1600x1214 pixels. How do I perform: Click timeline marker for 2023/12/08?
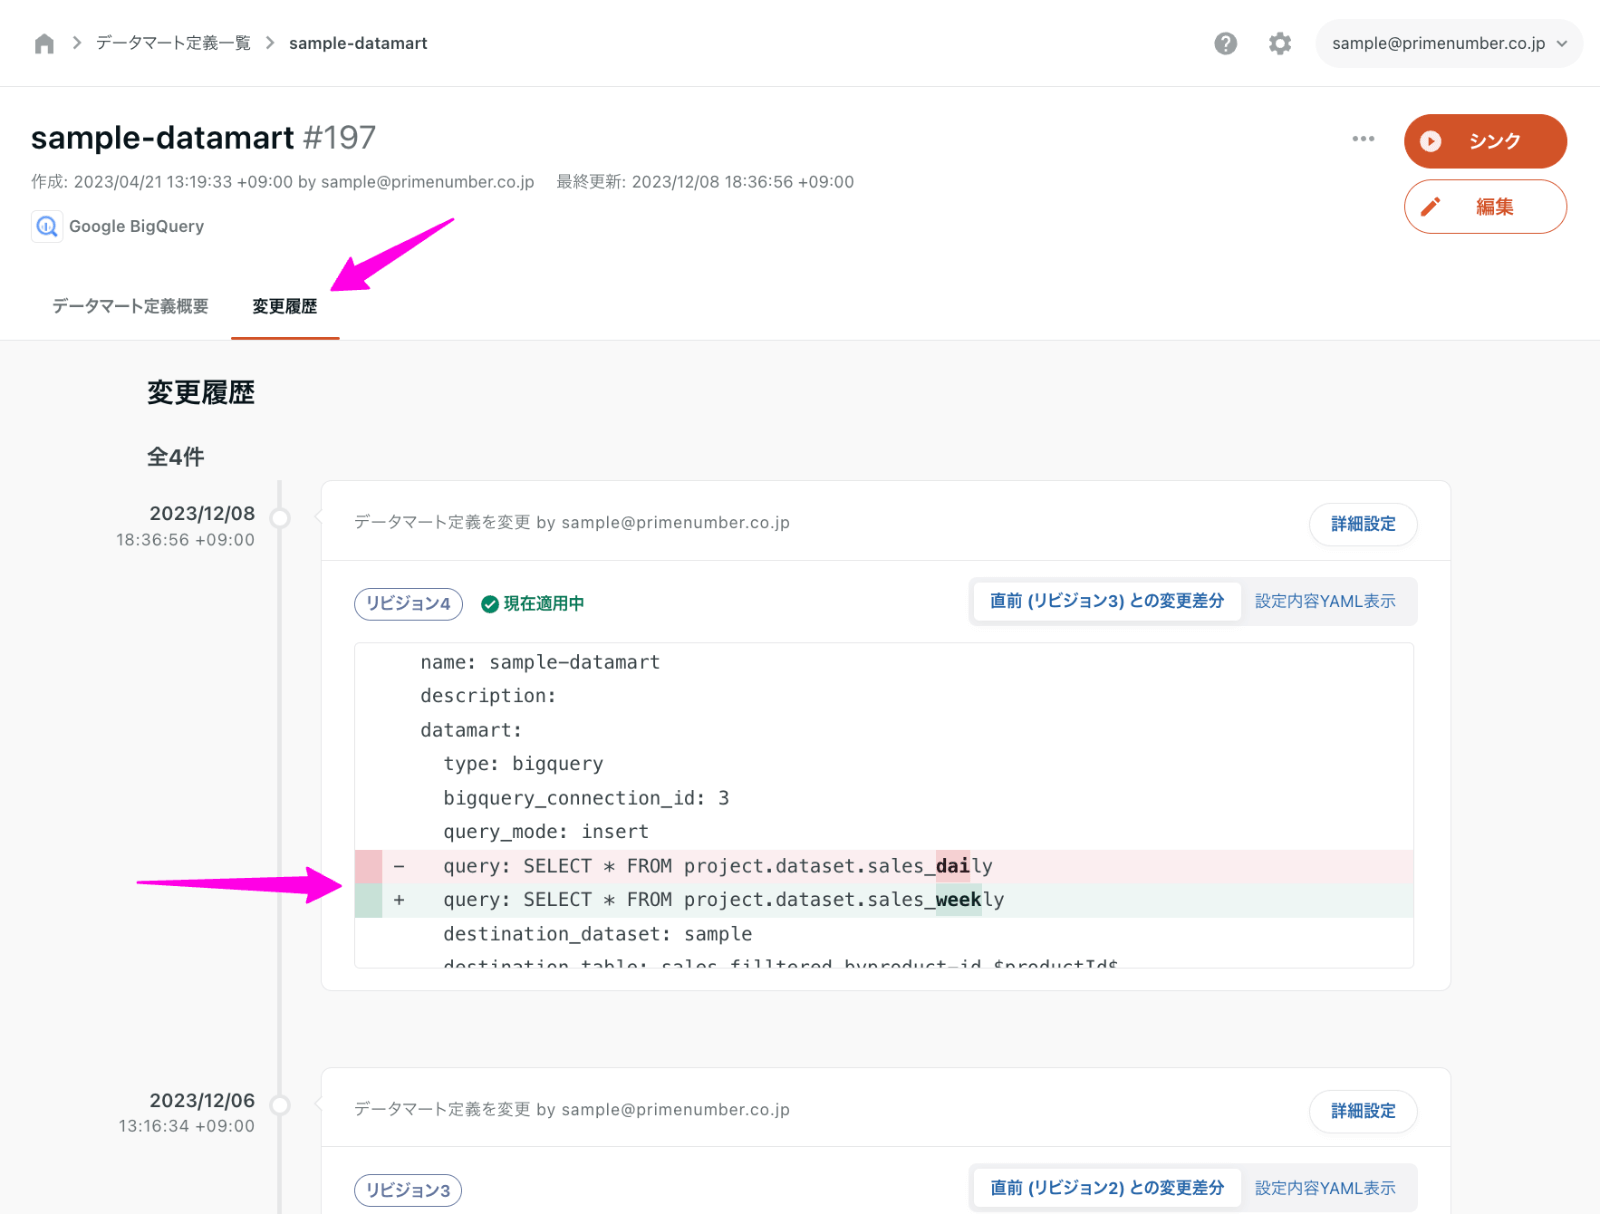(281, 518)
